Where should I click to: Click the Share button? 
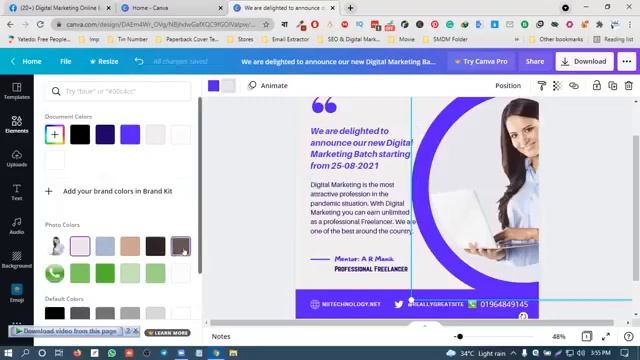(535, 61)
